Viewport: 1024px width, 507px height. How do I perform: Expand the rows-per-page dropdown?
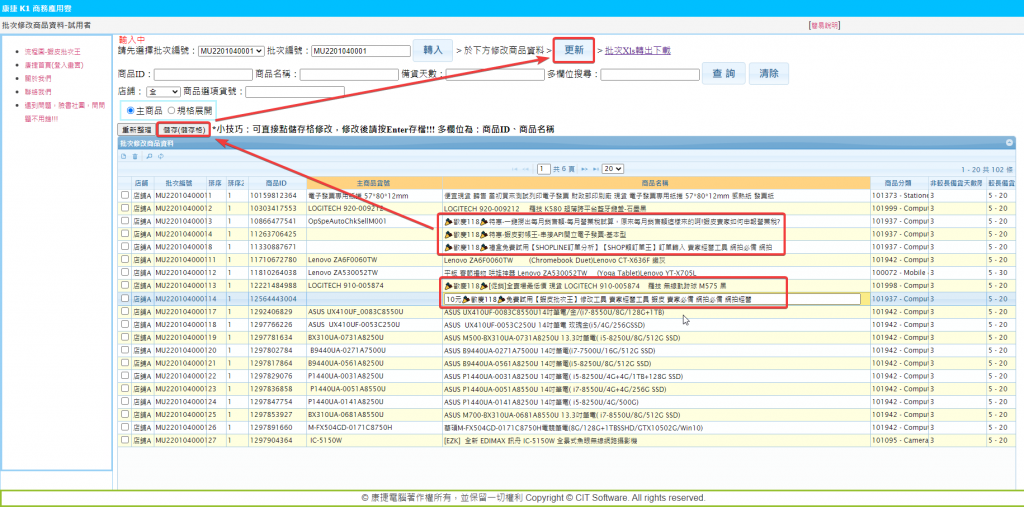point(612,169)
